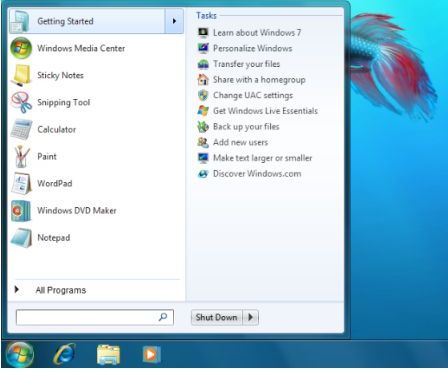
Task: Open Personalize Windows task link
Action: tap(253, 48)
